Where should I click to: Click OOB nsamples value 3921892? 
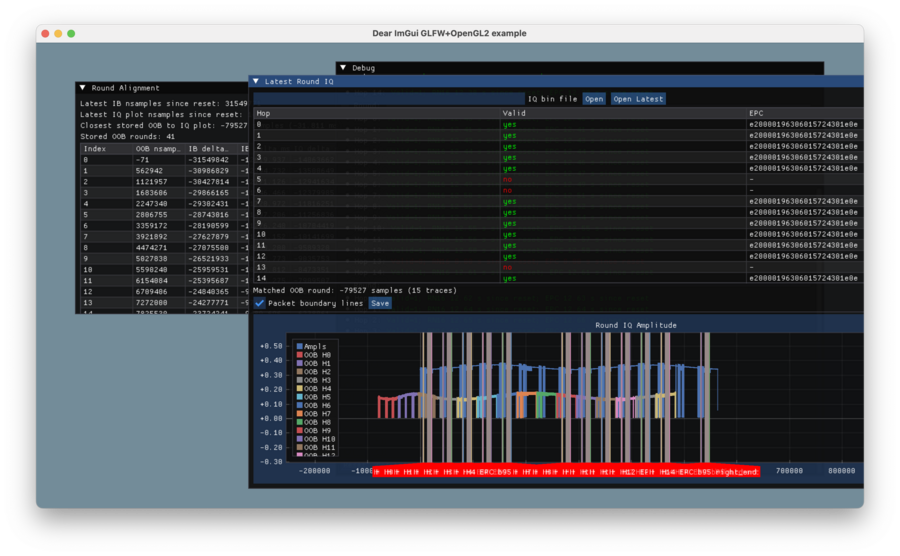pyautogui.click(x=152, y=237)
